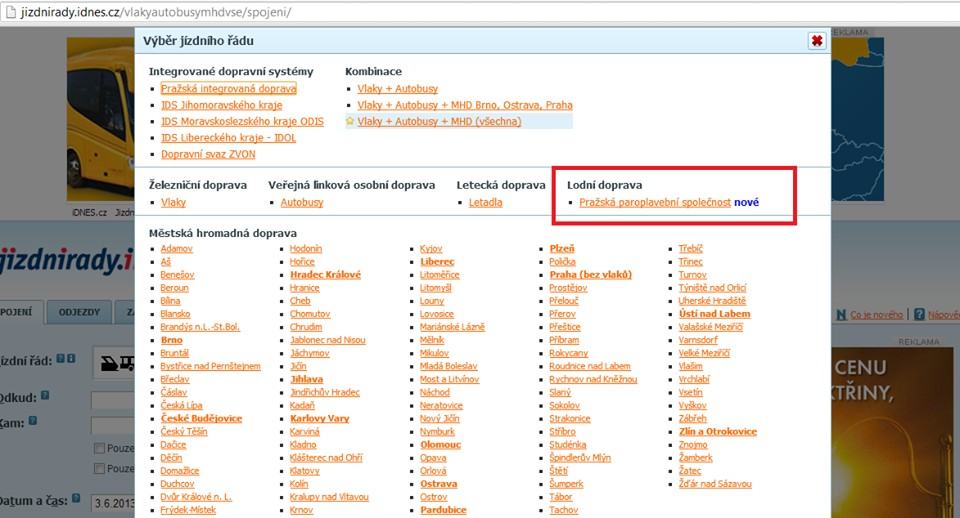This screenshot has width=960, height=518.
Task: Click help icon next to Datum a čas
Action: (76, 498)
